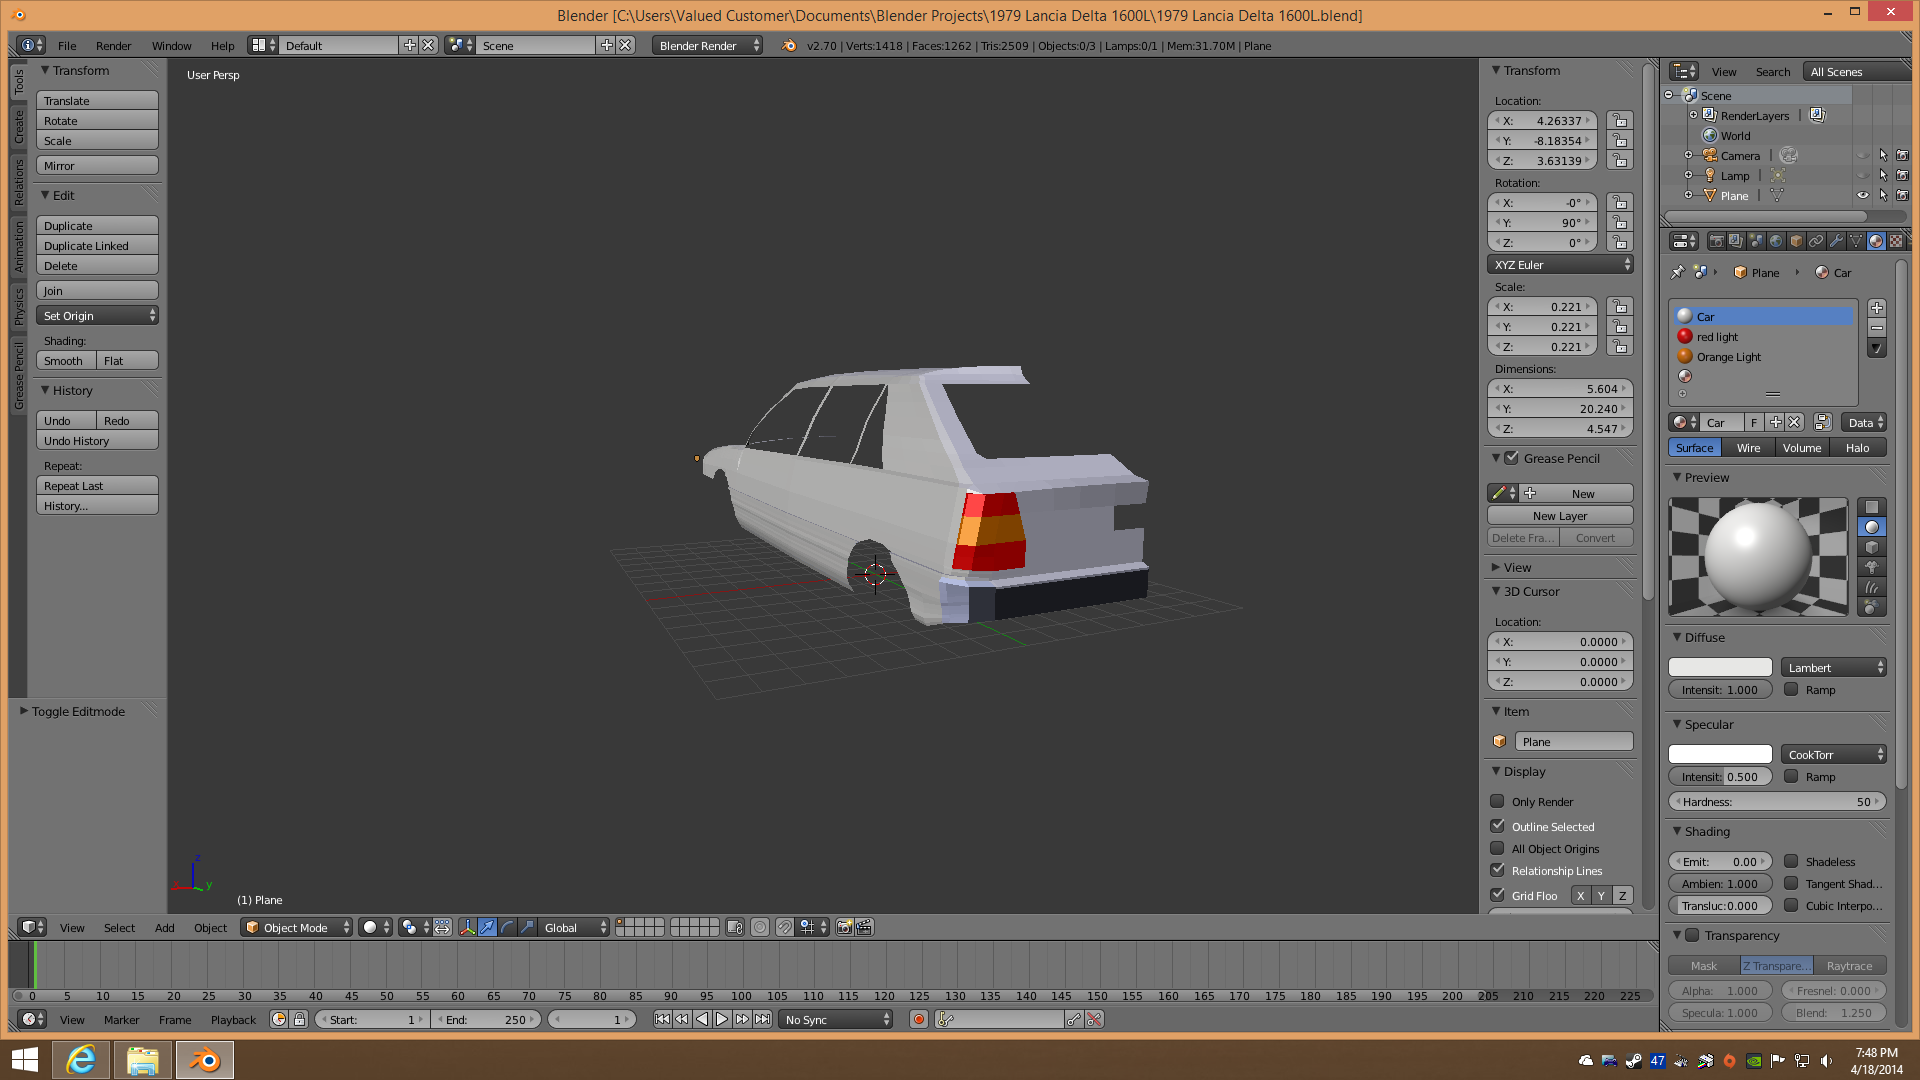1920x1080 pixels.
Task: Open the Modifiers properties tab wrench icon
Action: coord(1836,241)
